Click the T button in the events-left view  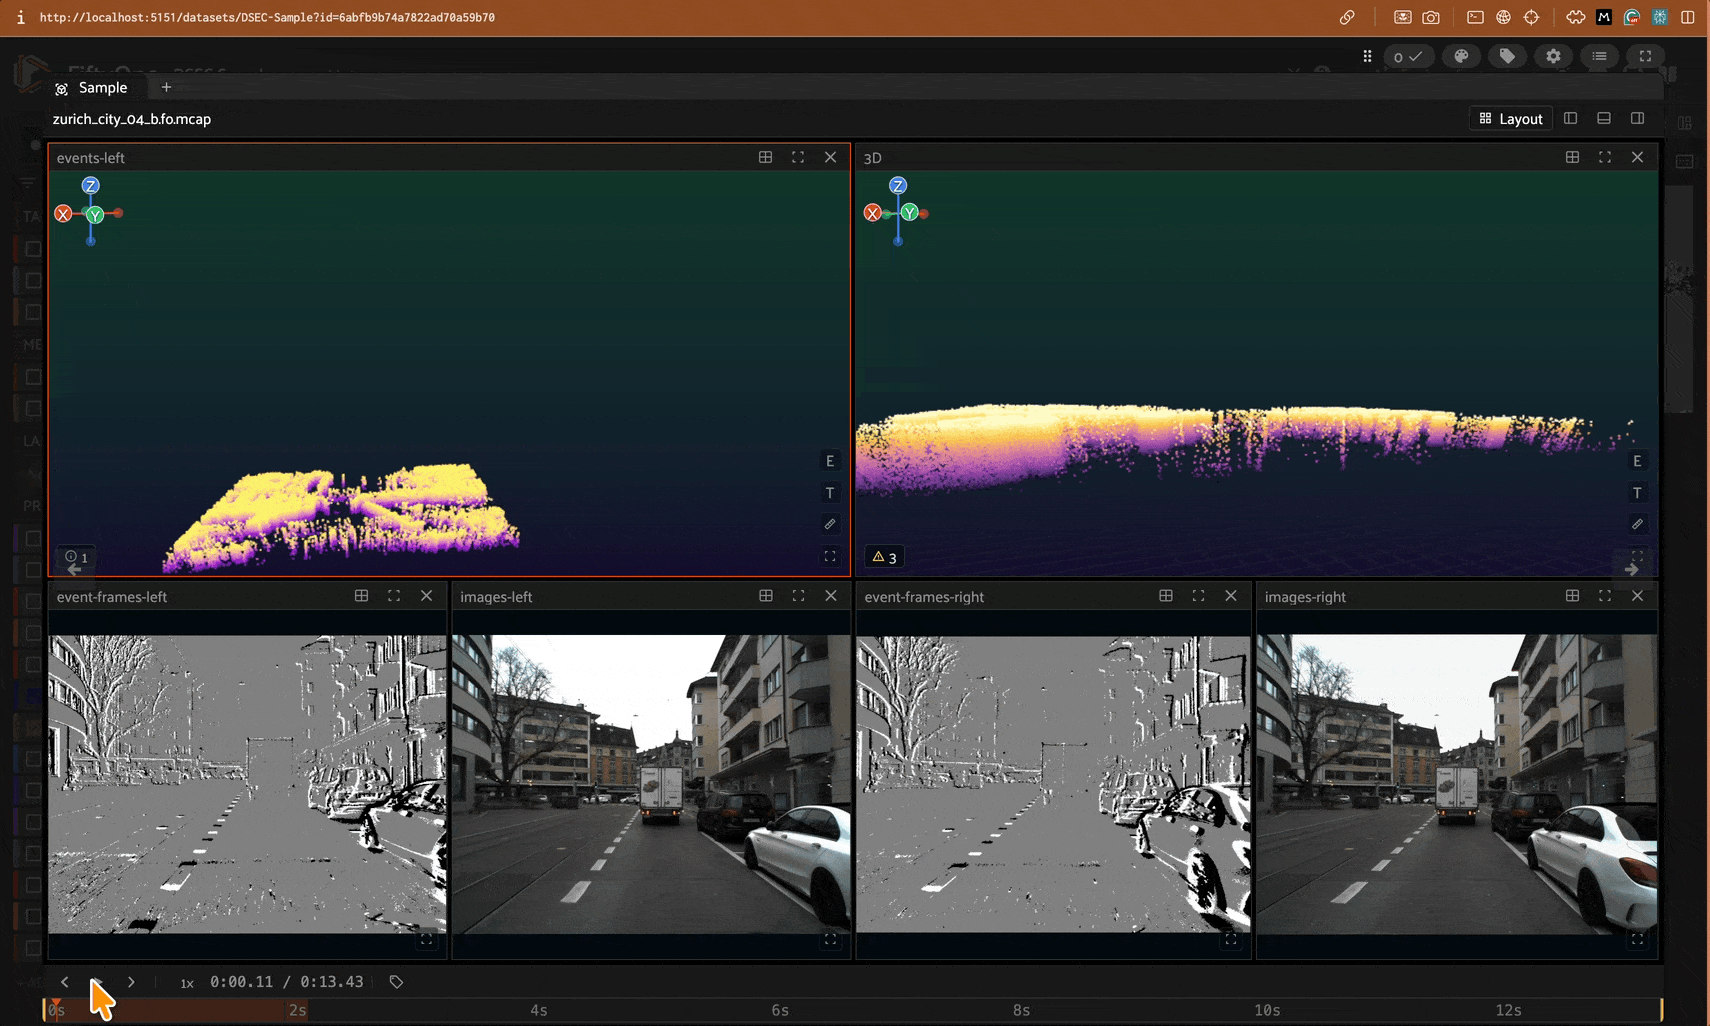[x=830, y=493]
